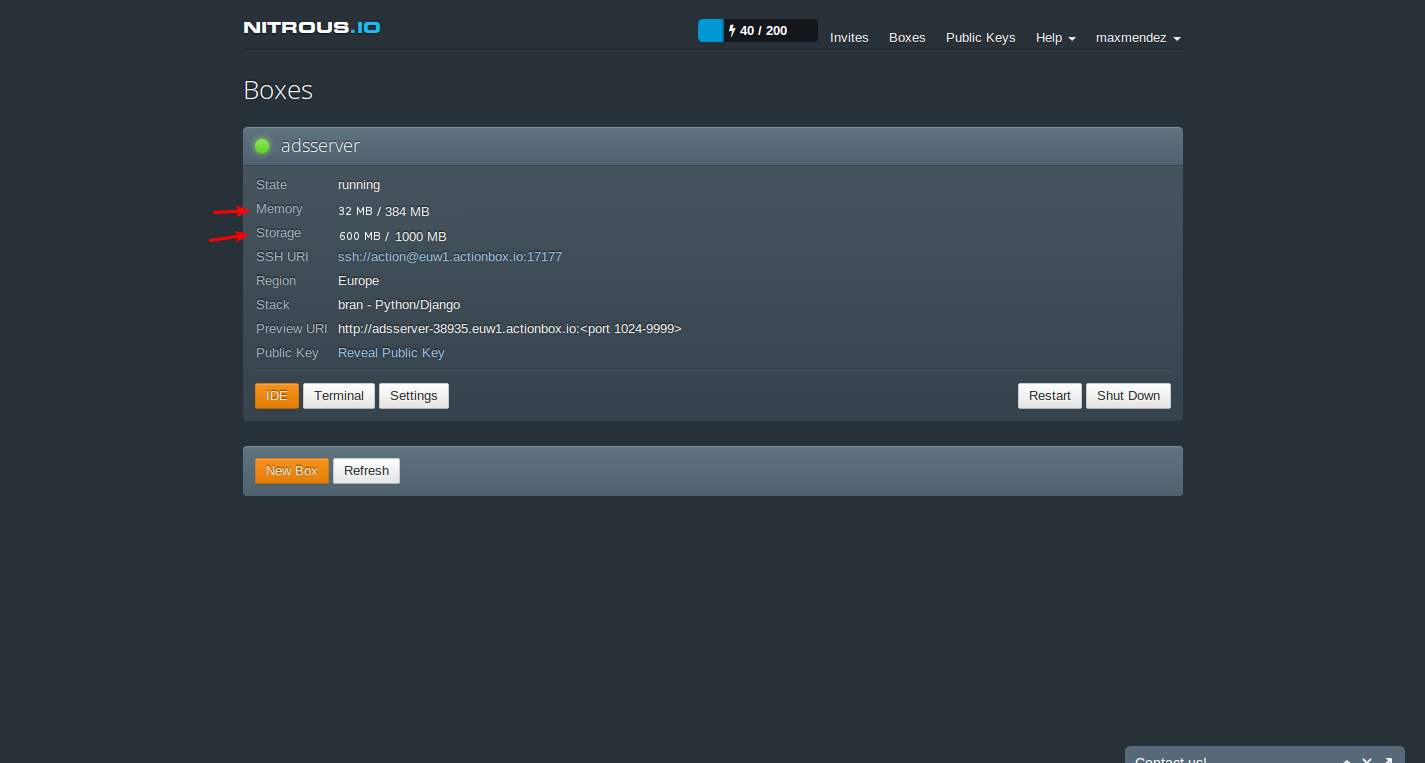Image resolution: width=1425 pixels, height=763 pixels.
Task: Shut Down the adsserver box
Action: click(x=1128, y=396)
